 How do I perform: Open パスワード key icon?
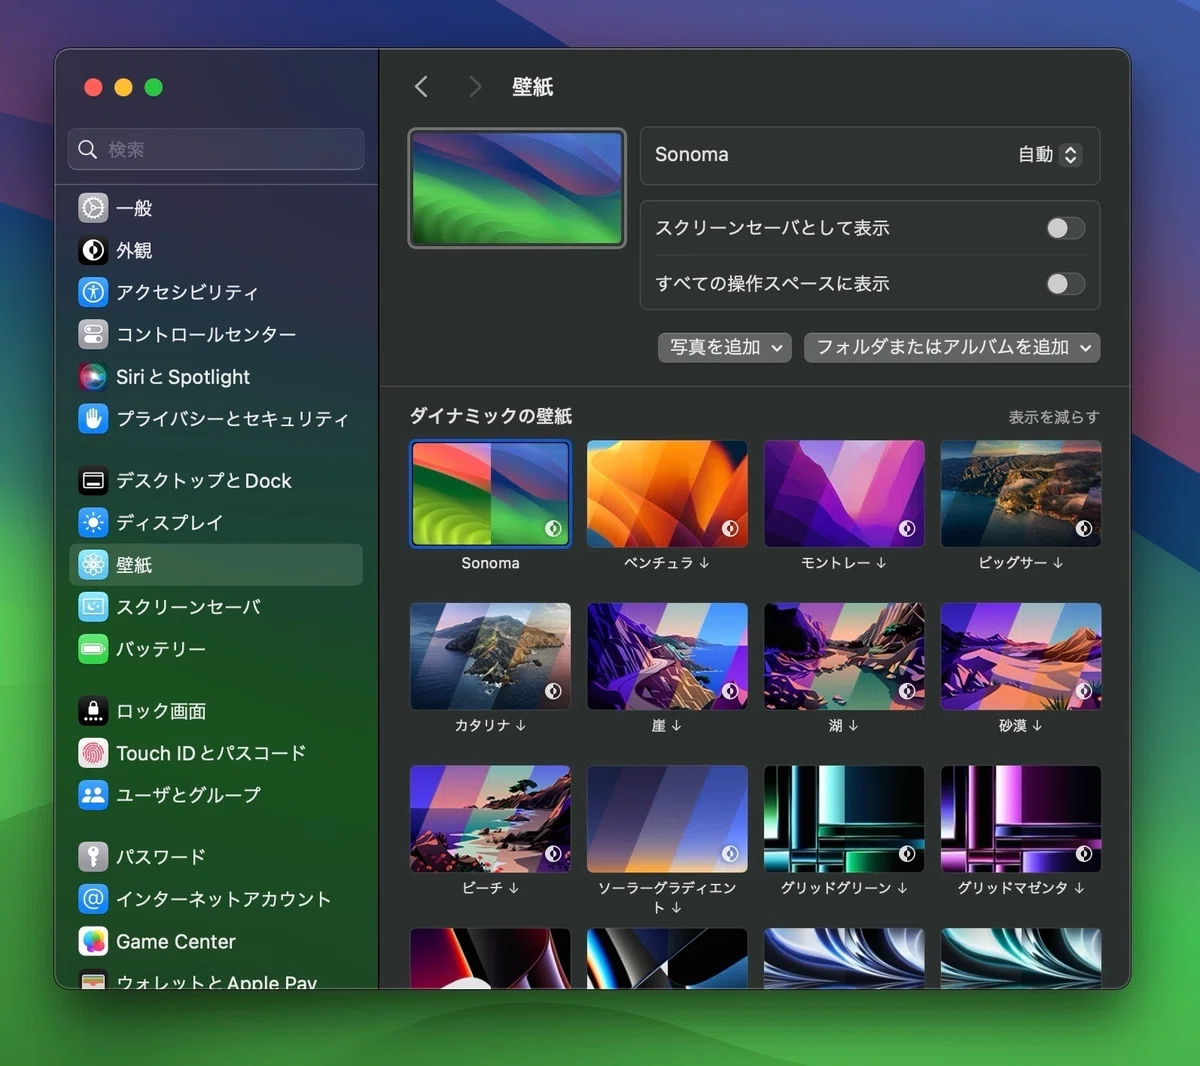coord(93,857)
